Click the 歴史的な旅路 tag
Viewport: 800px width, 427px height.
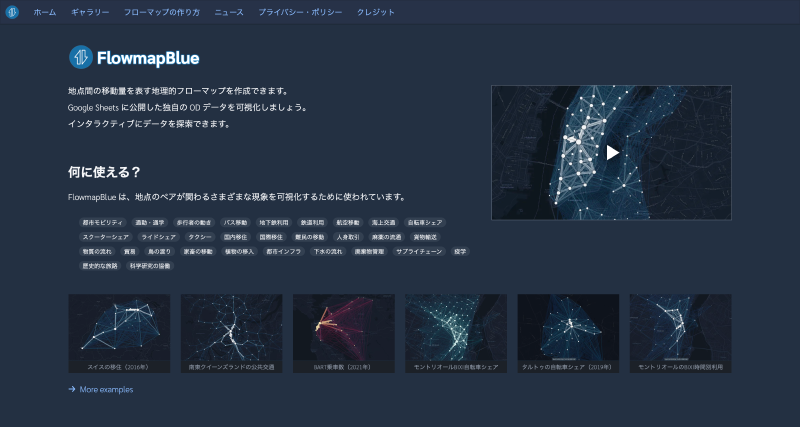tap(100, 266)
